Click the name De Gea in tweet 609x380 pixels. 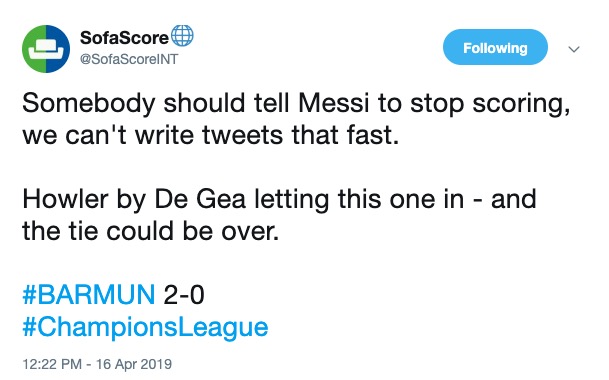click(x=200, y=199)
